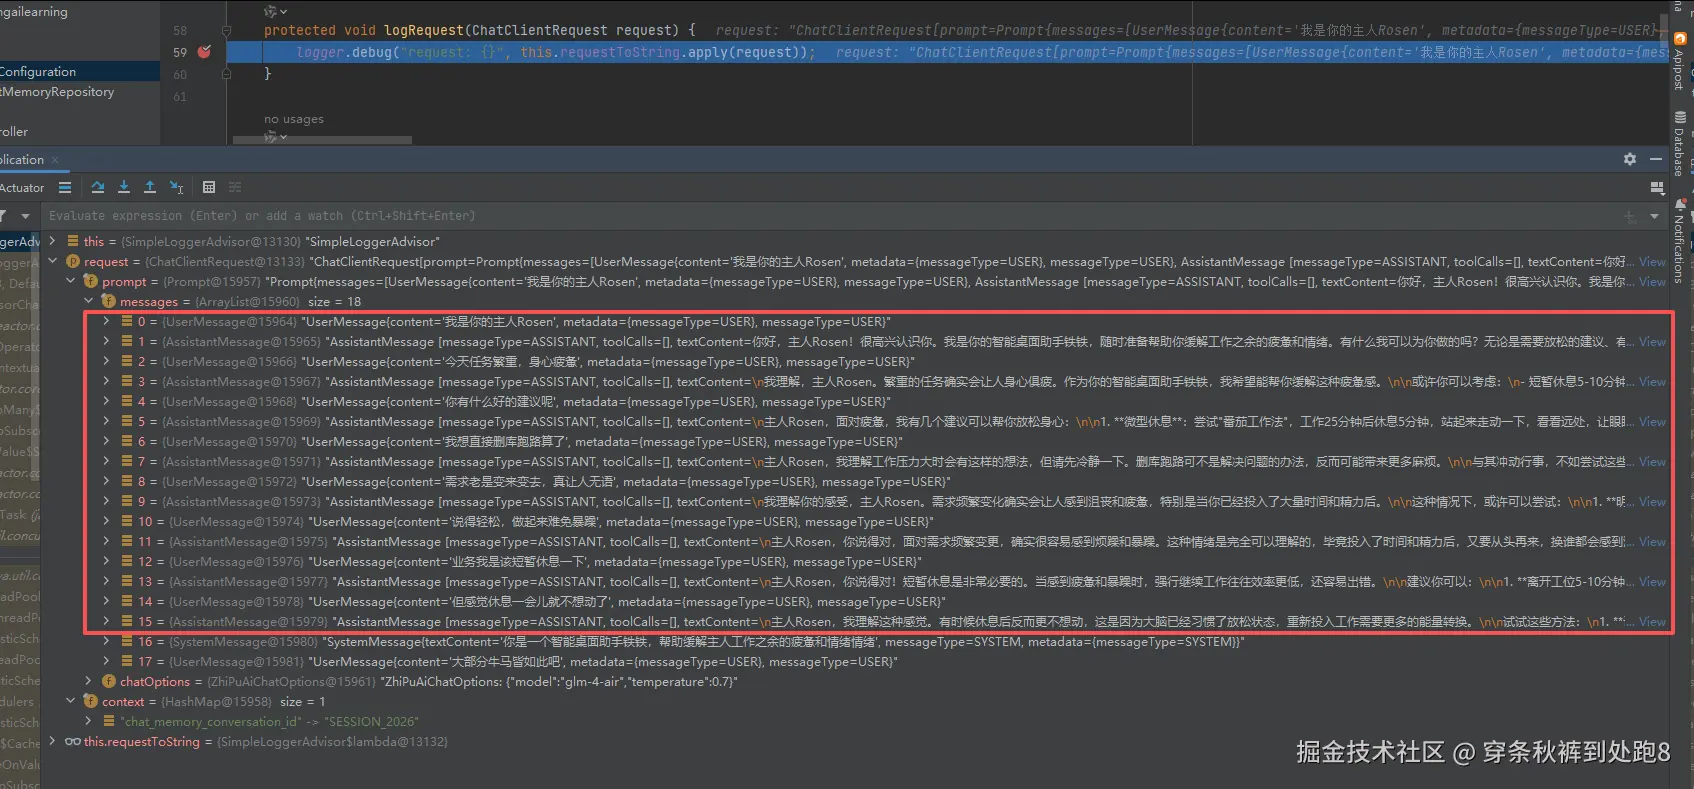Image resolution: width=1694 pixels, height=789 pixels.
Task: Click the Step Over debugger icon
Action: coord(97,187)
